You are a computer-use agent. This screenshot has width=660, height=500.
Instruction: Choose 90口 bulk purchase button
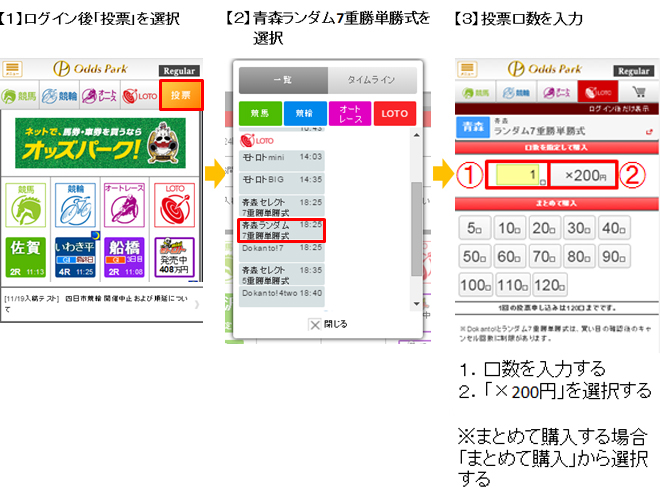point(614,256)
